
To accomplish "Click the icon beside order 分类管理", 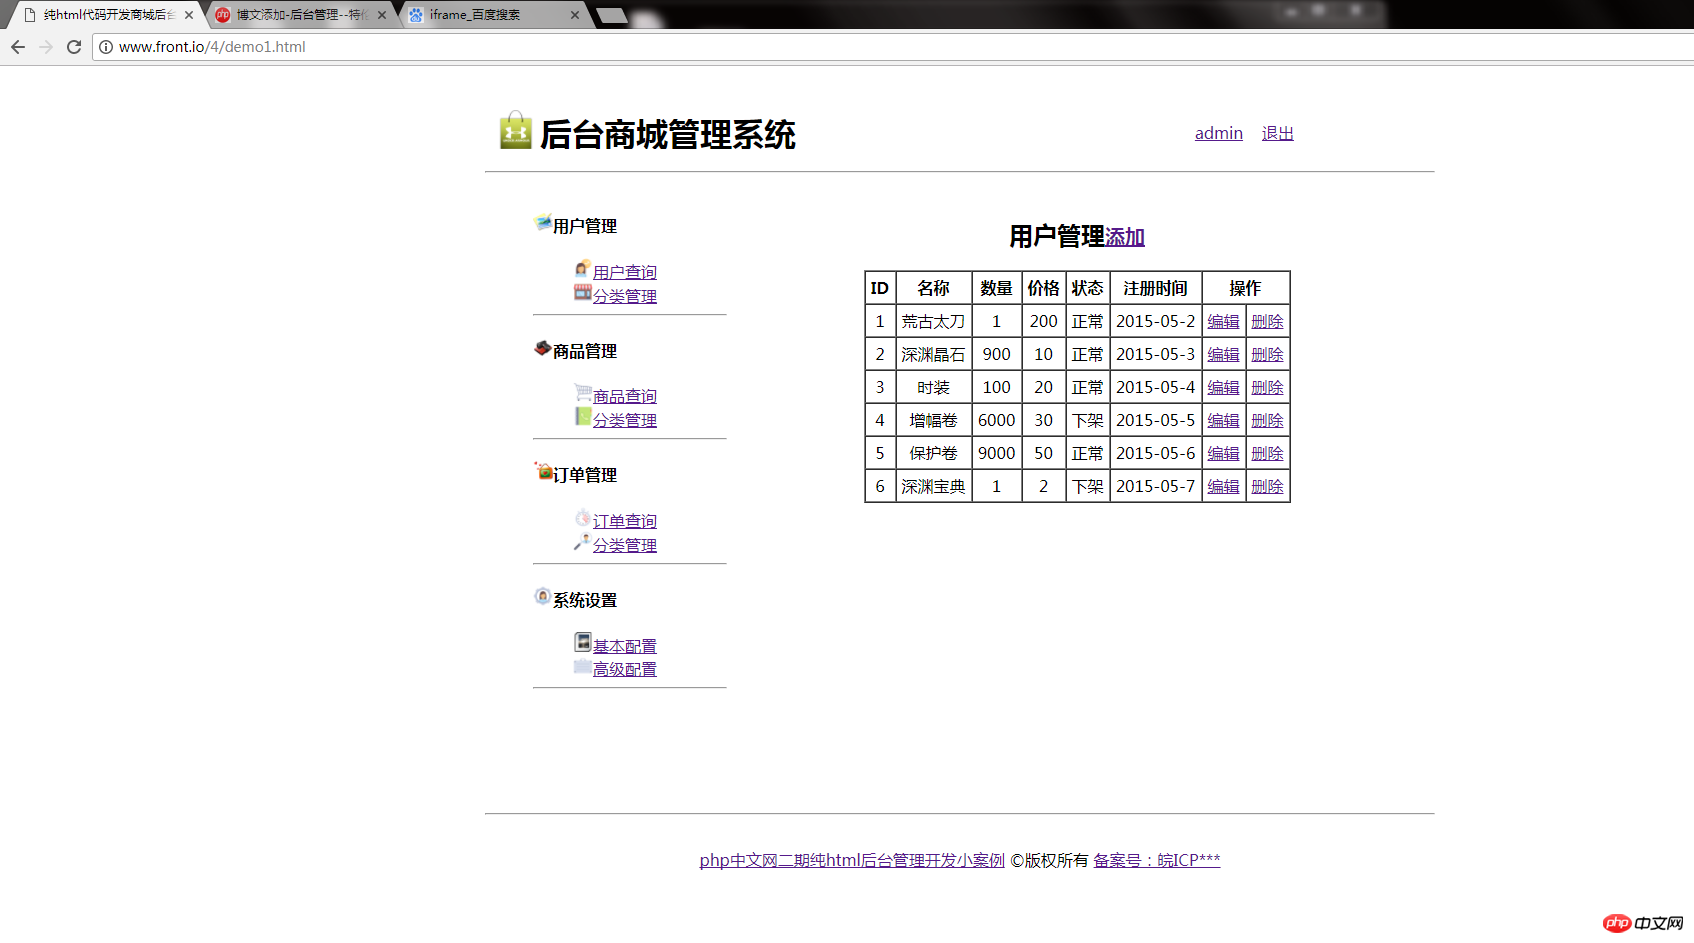I will click(583, 541).
